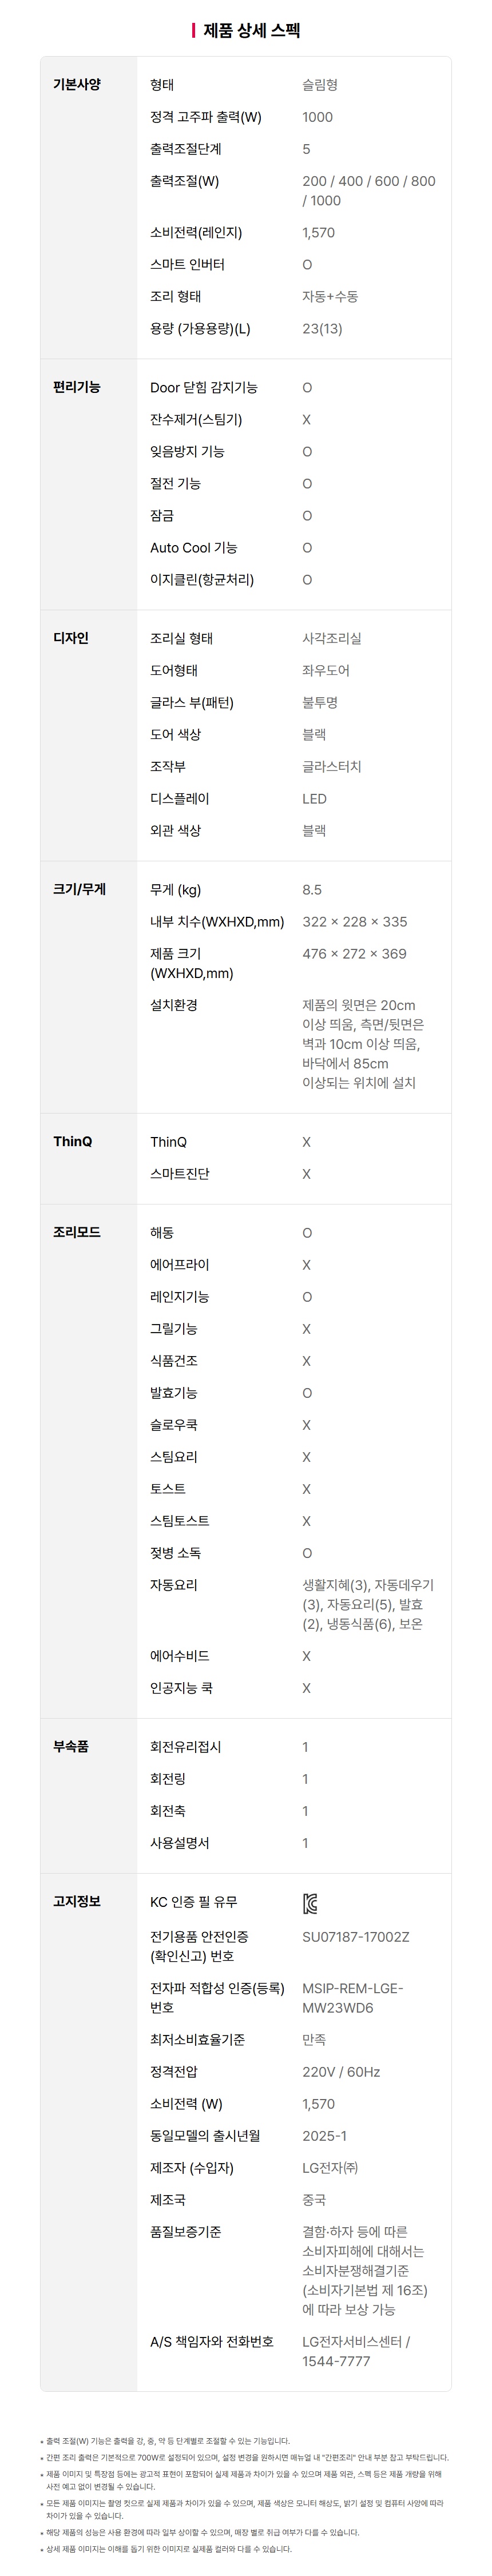492x2576 pixels.
Task: Click the 스마트 인버터 row label
Action: point(187,264)
